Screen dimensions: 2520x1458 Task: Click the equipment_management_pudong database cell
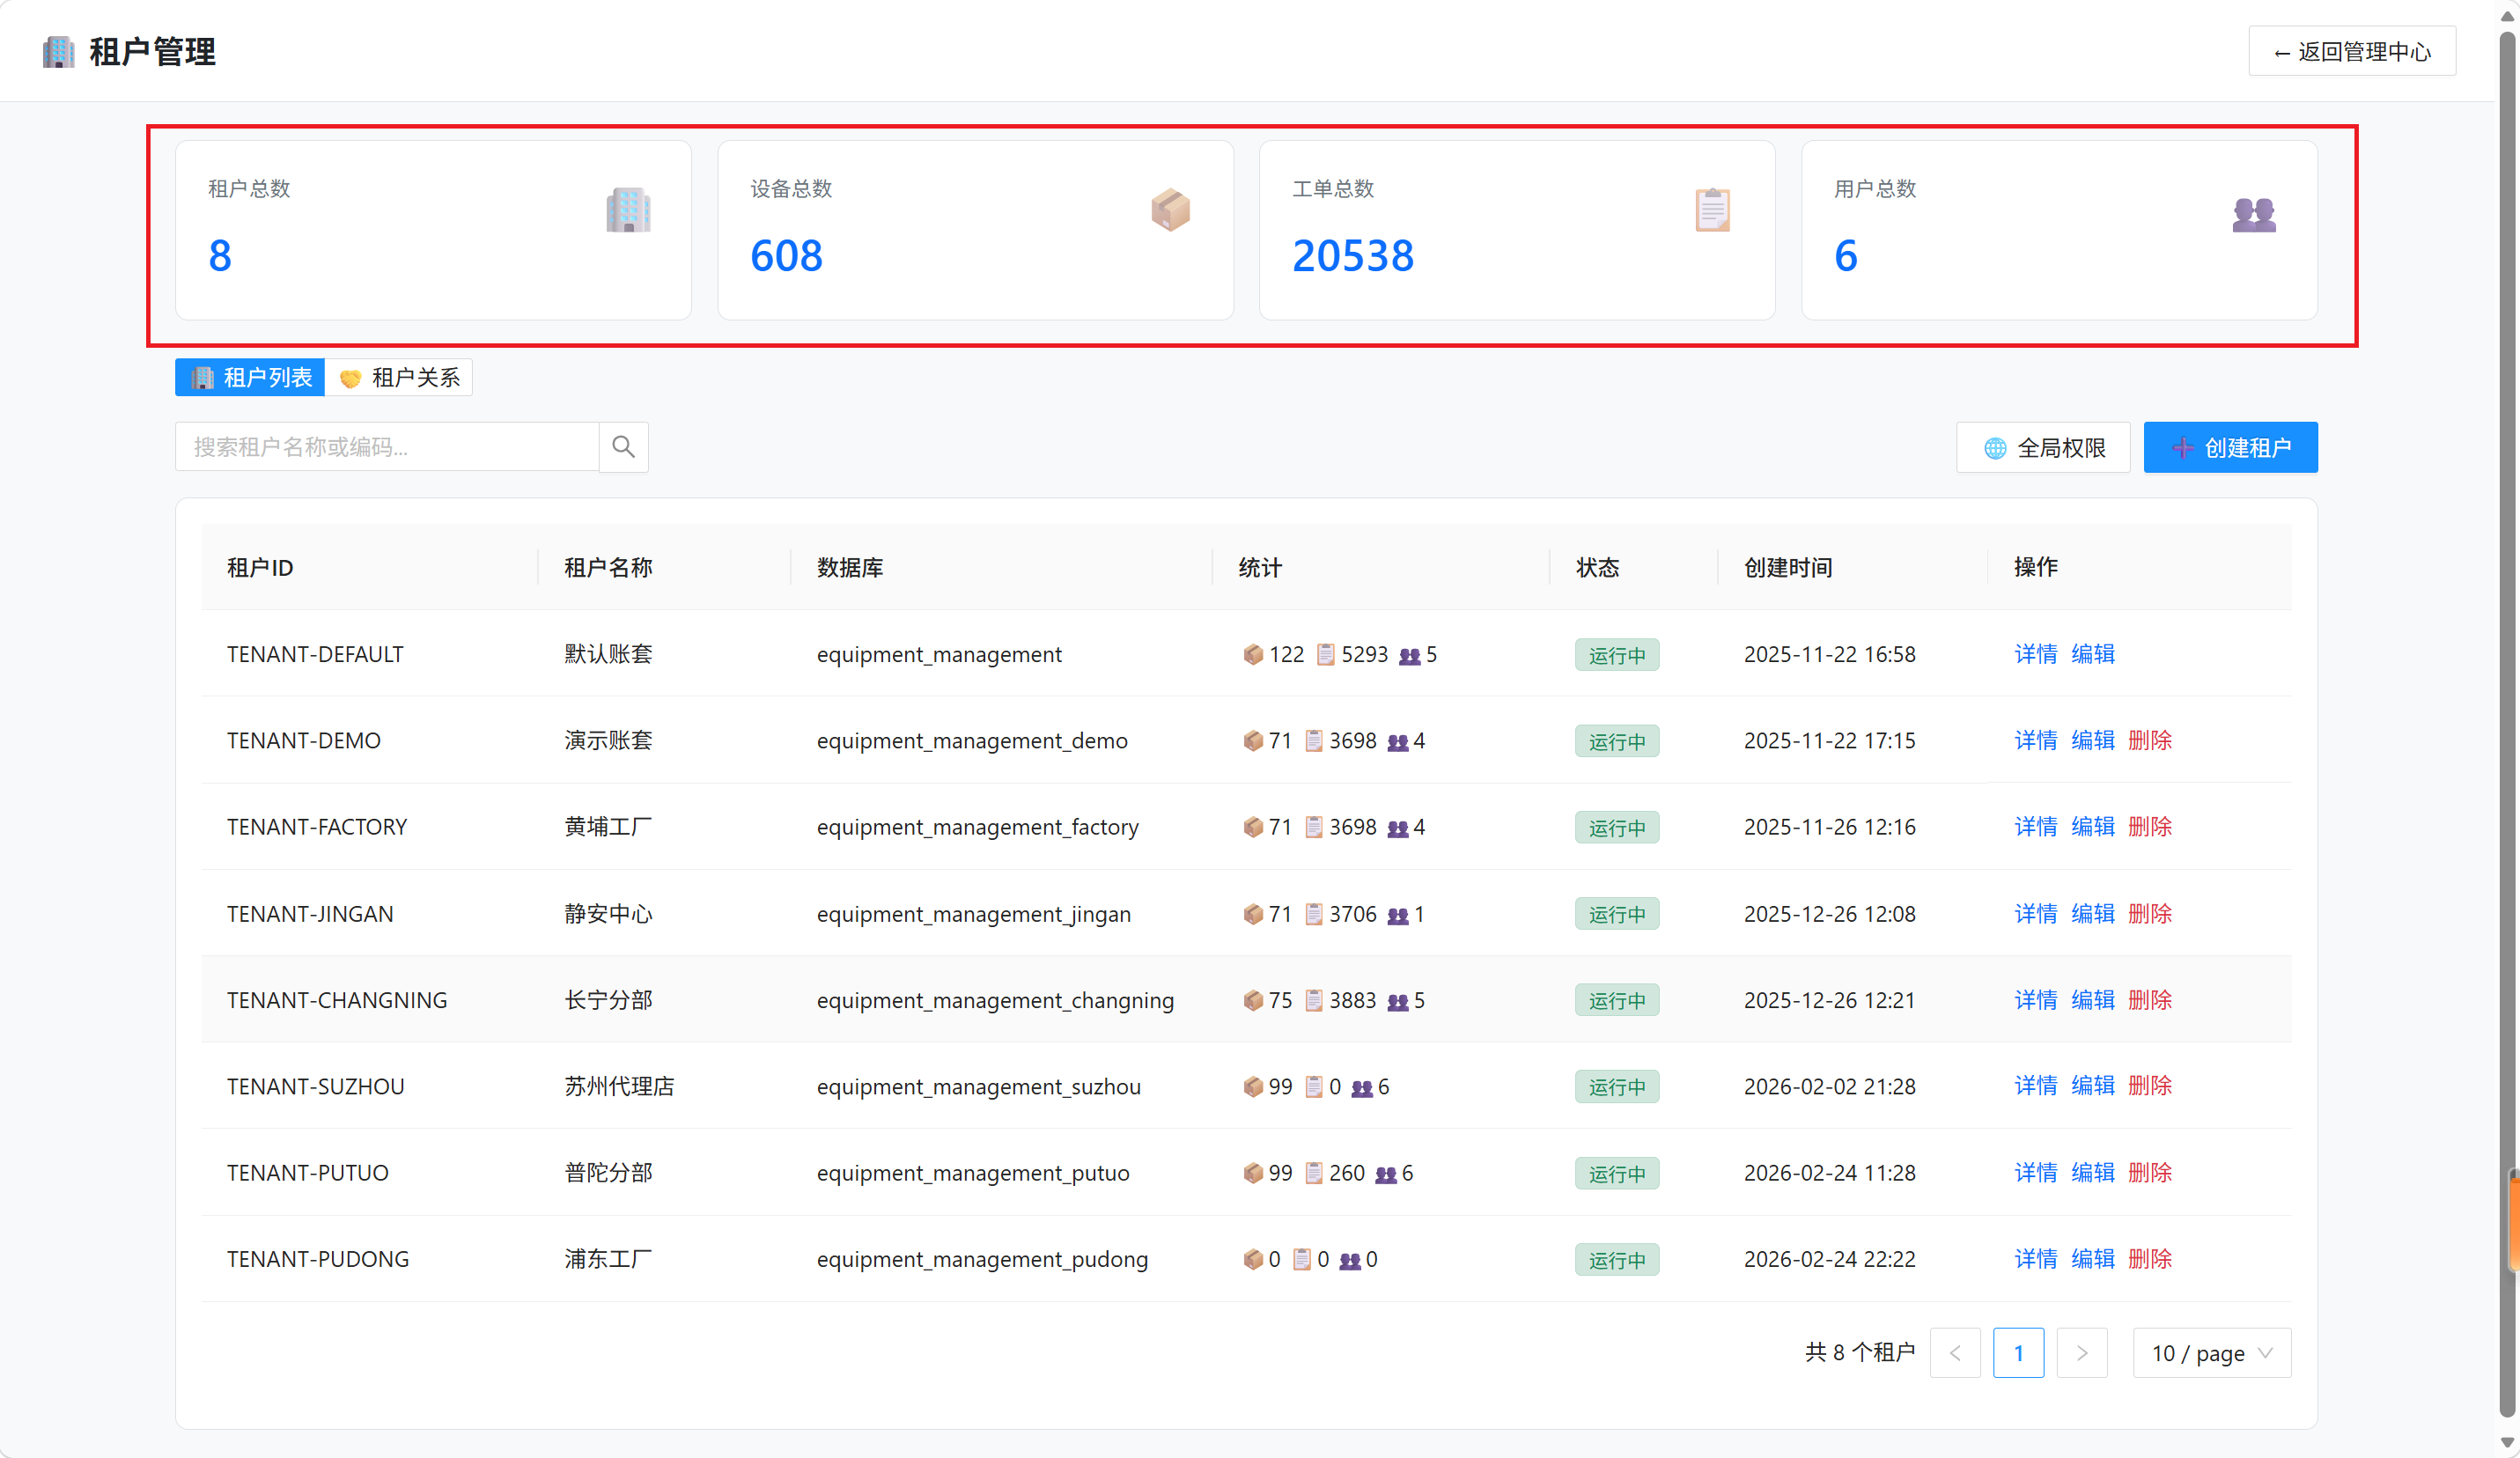click(982, 1259)
